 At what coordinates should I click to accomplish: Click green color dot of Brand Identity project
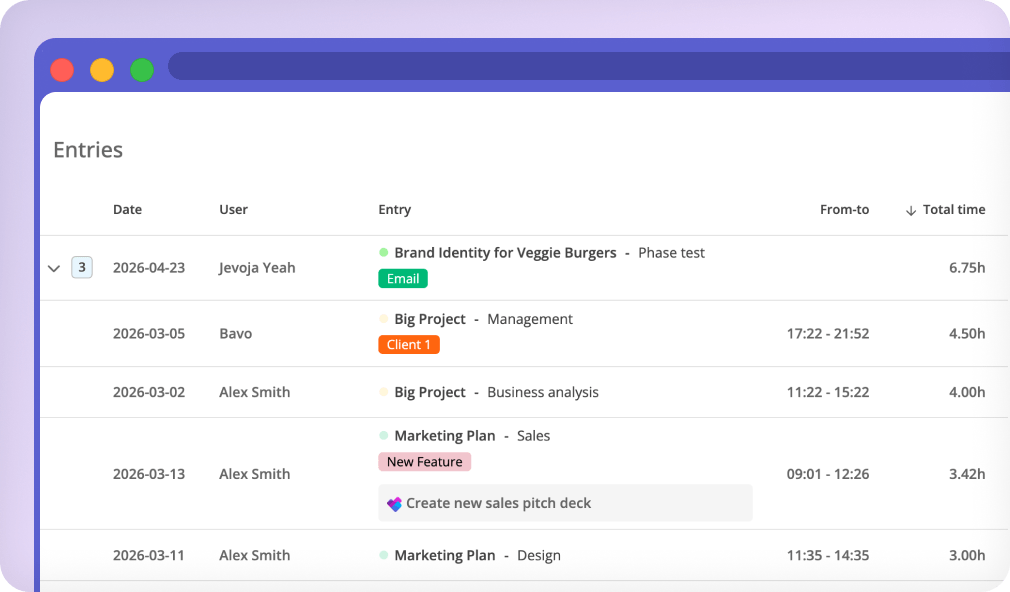click(384, 253)
